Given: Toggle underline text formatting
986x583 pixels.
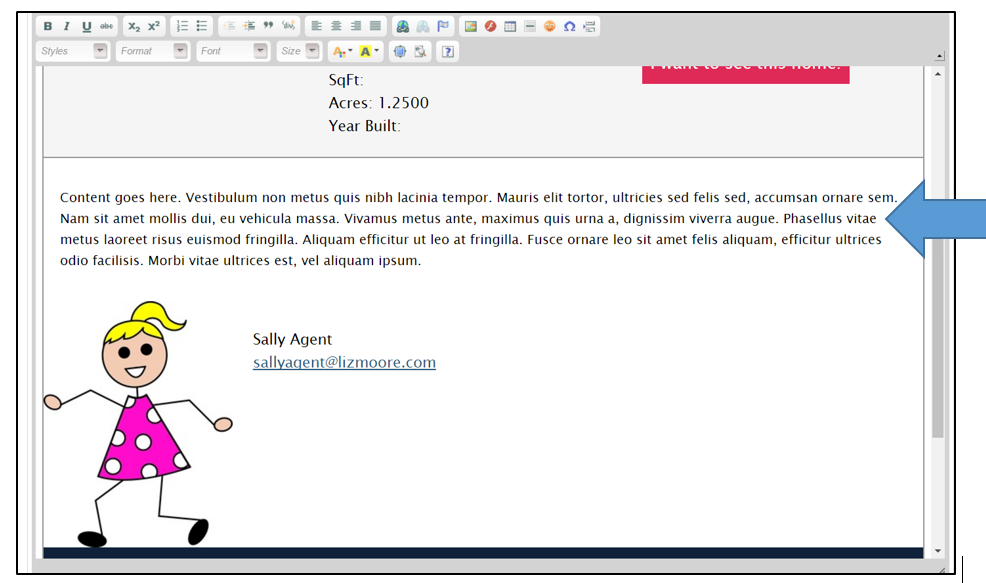Looking at the screenshot, I should 87,27.
